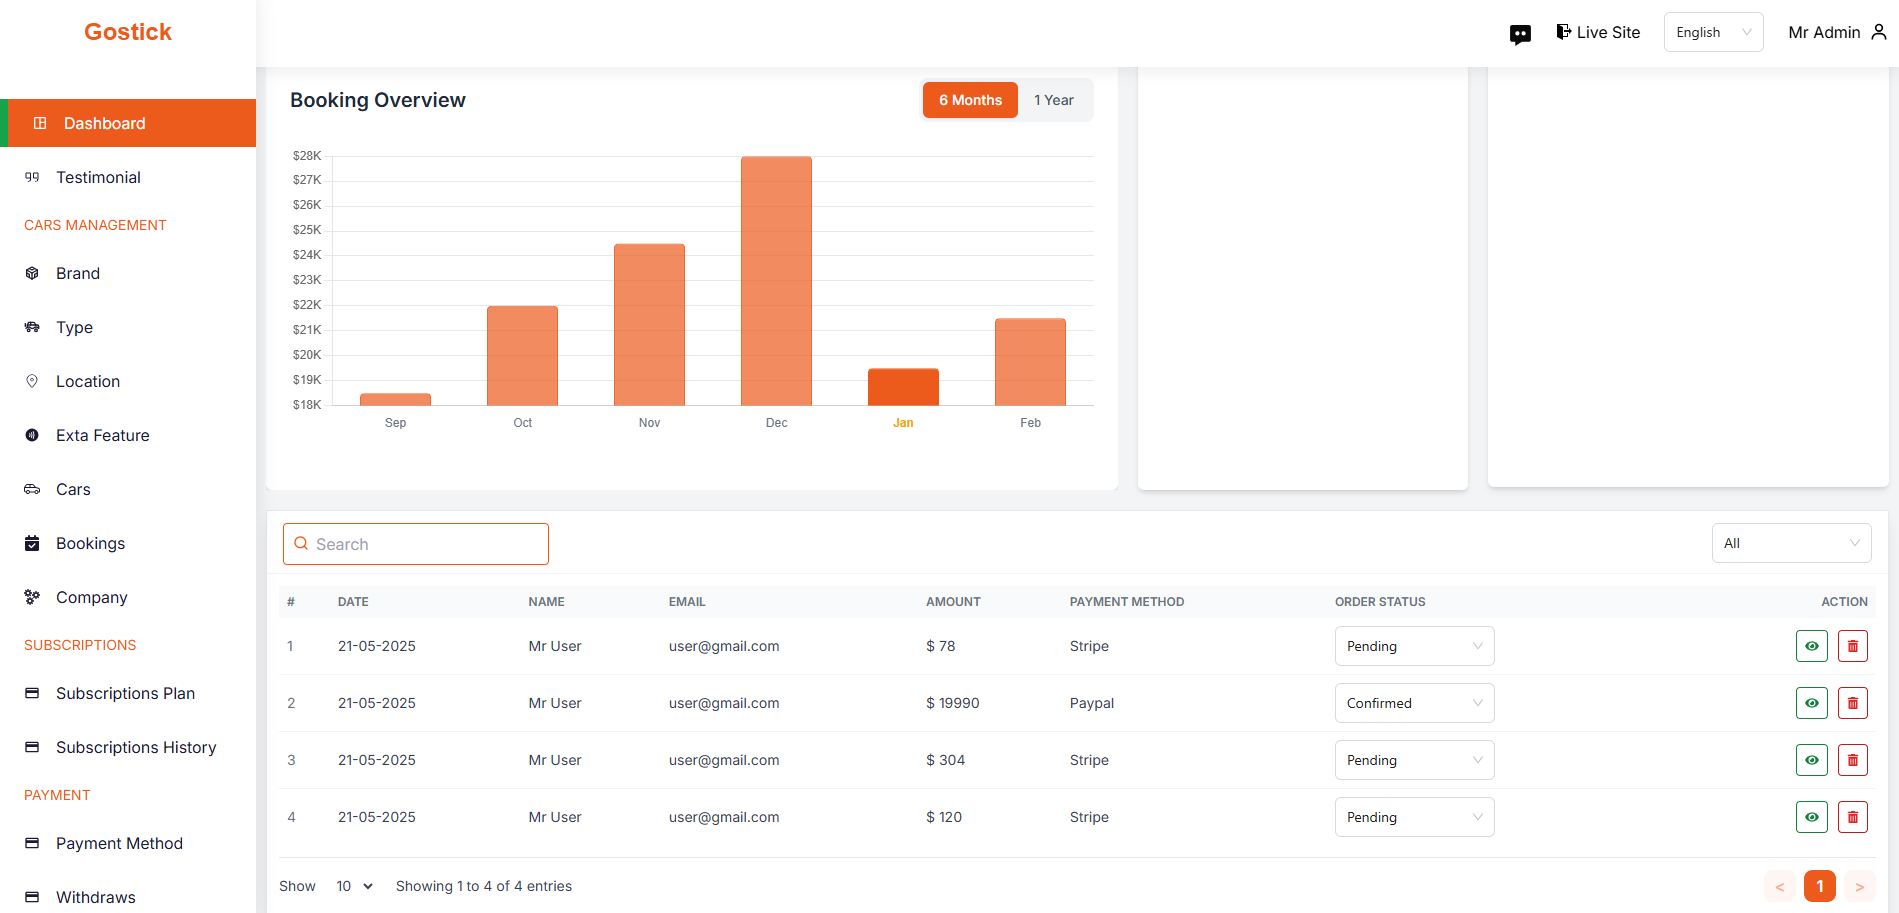This screenshot has height=913, width=1899.
Task: Open order status dropdown for Confirmed booking
Action: 1414,703
